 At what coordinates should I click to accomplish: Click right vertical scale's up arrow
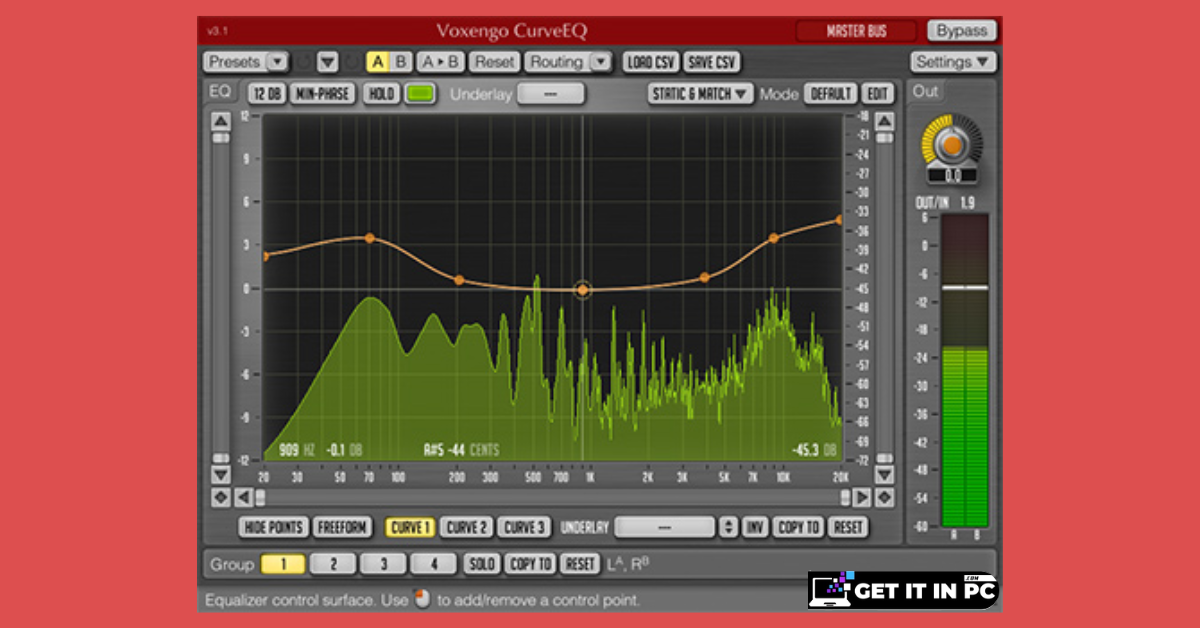(884, 121)
